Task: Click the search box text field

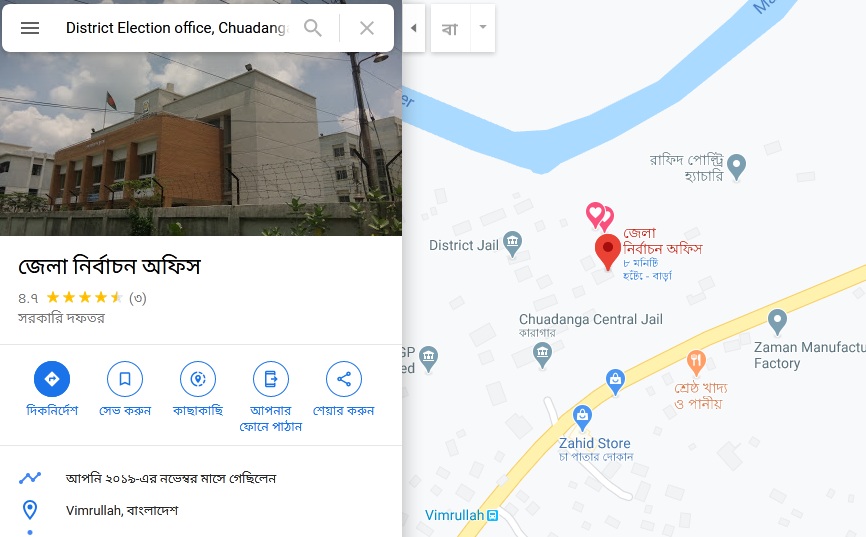Action: (x=177, y=28)
